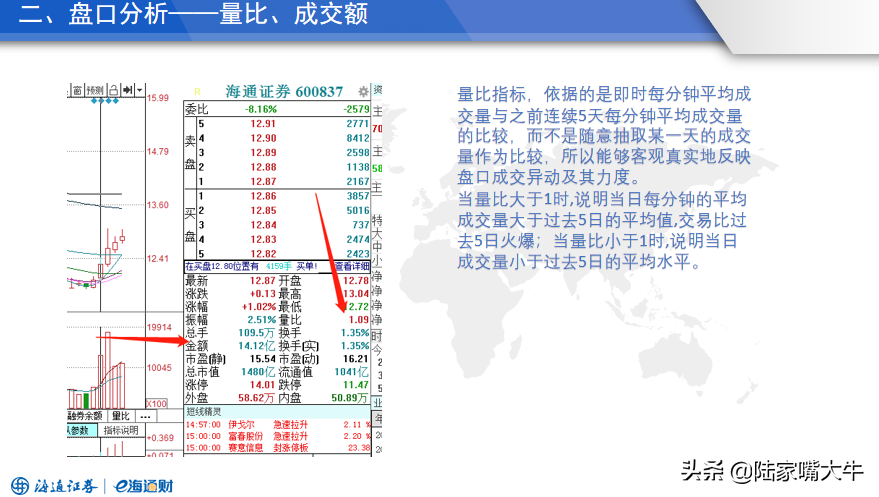The height and width of the screenshot is (497, 879).
Task: Click sell-5 price 12.91
Action: (263, 124)
